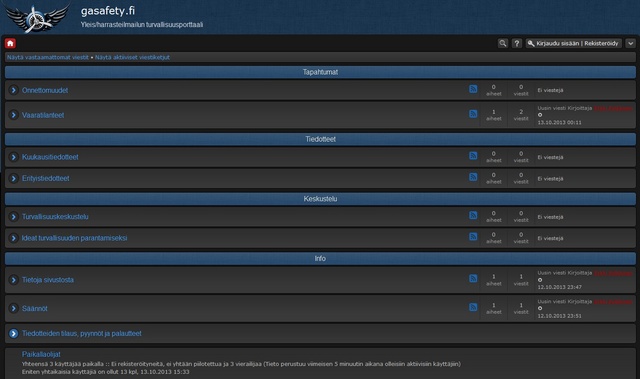This screenshot has height=379, width=640.
Task: Click the arrow icon beside Kuukausitiedotteet
Action: pos(13,157)
